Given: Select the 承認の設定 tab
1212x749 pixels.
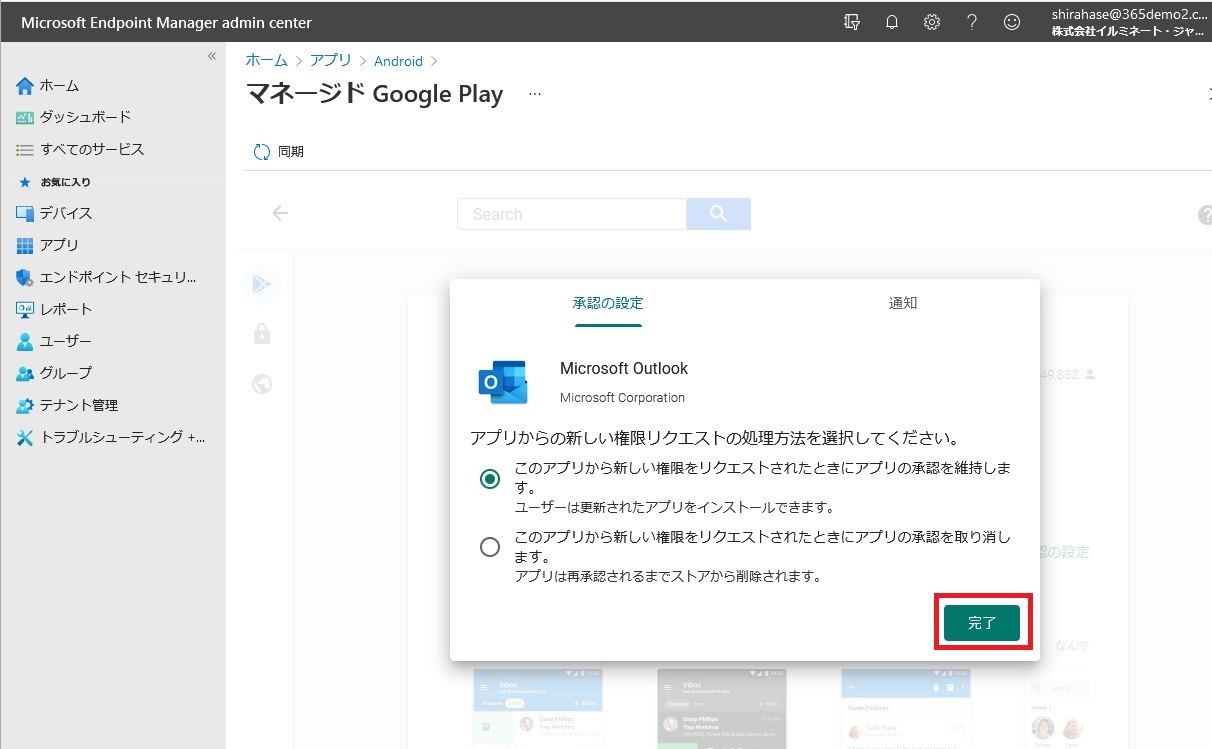Looking at the screenshot, I should 608,303.
